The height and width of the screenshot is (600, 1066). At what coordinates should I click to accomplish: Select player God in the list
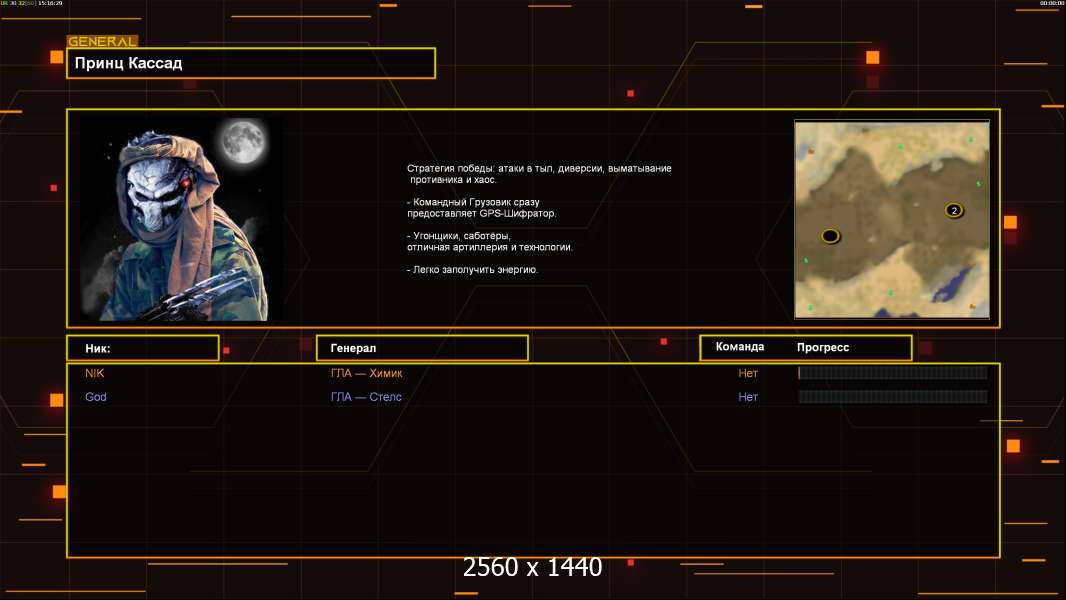tap(96, 397)
